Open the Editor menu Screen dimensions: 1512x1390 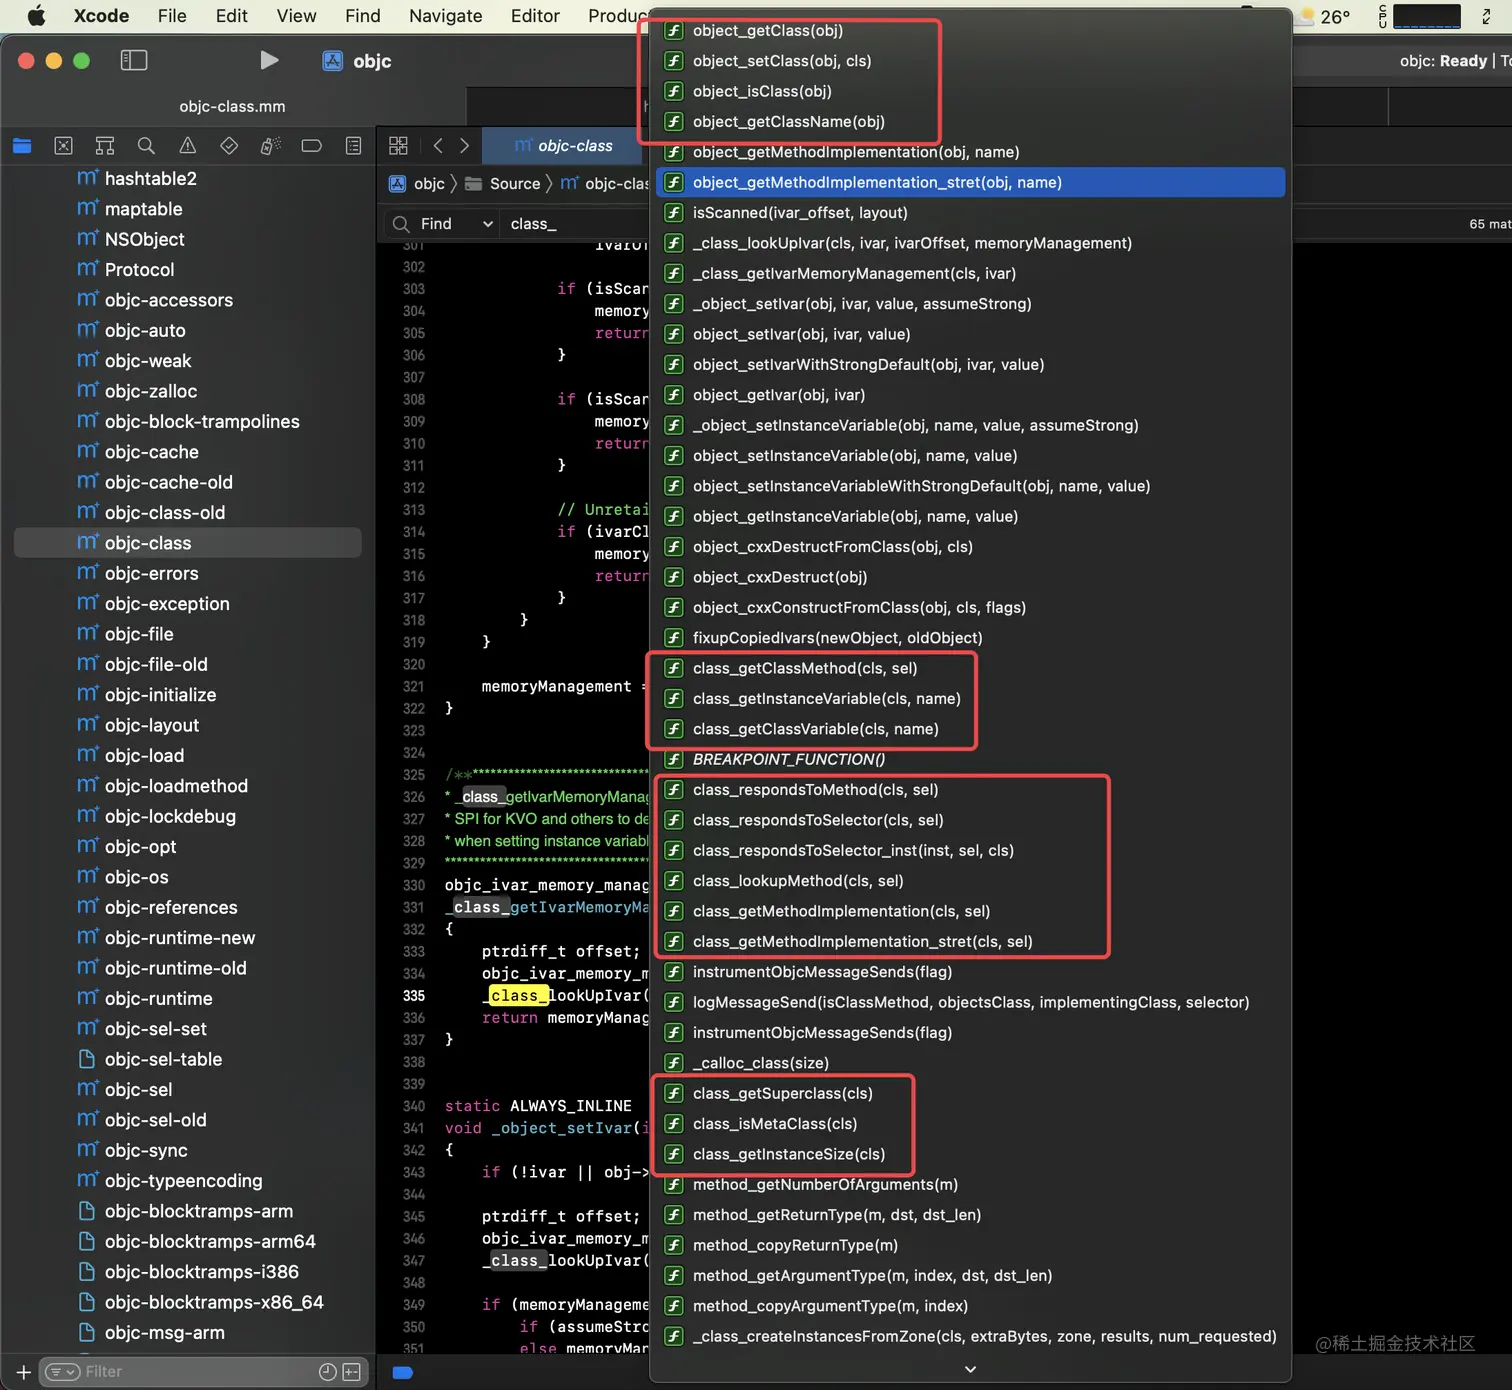pyautogui.click(x=535, y=16)
